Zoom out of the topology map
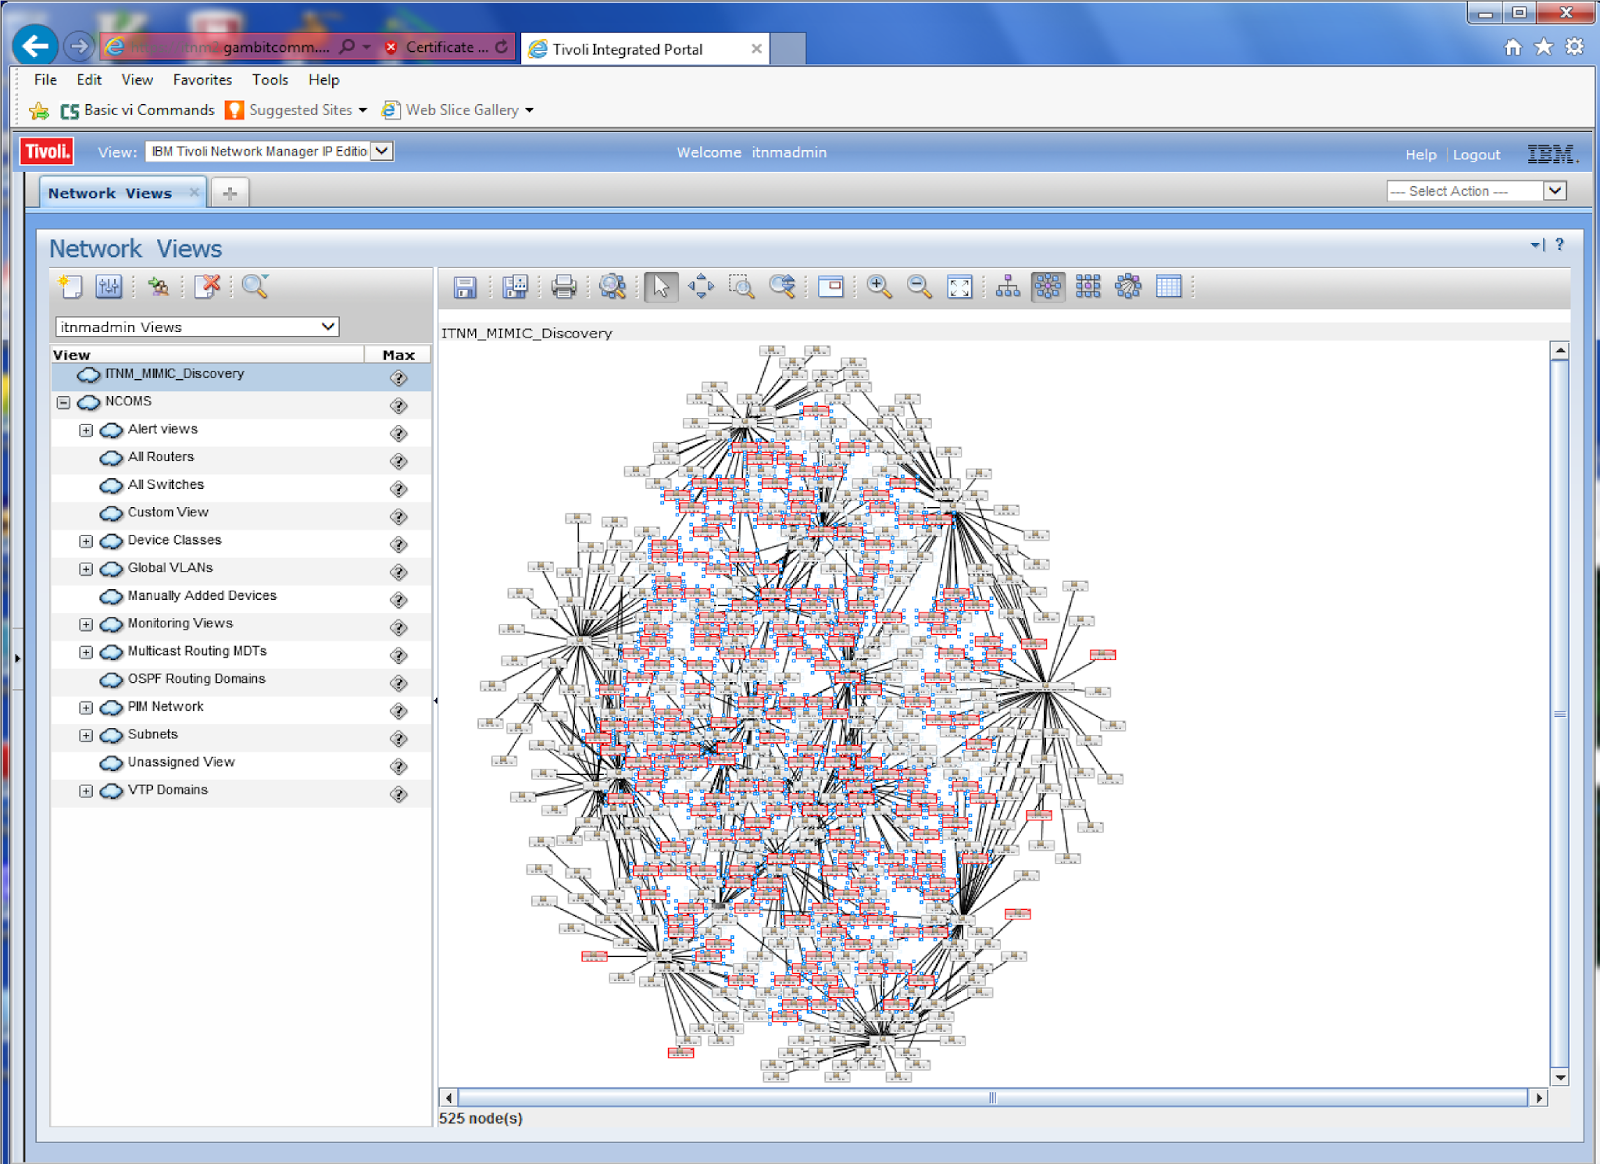The image size is (1600, 1164). pos(919,288)
